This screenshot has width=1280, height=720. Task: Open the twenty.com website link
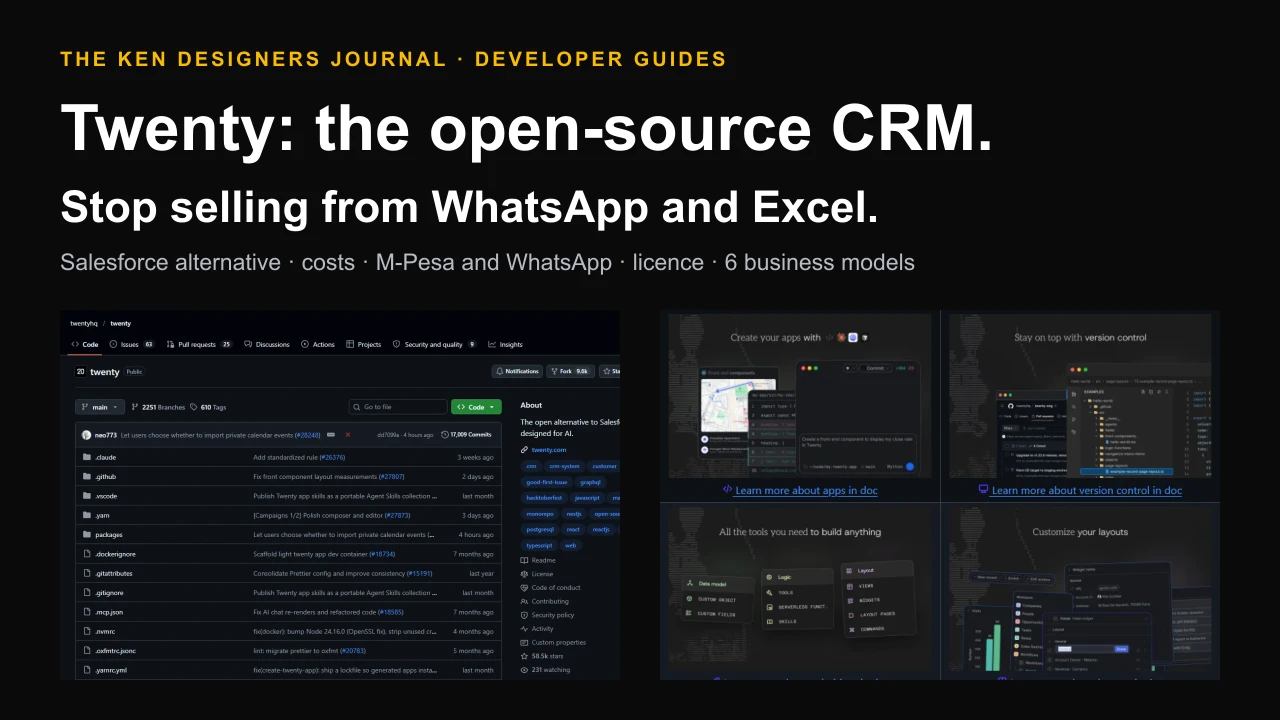(549, 450)
